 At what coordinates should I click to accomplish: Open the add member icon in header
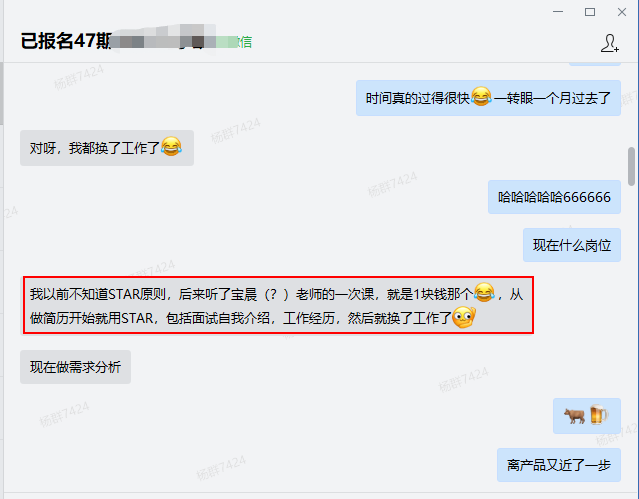pyautogui.click(x=610, y=43)
